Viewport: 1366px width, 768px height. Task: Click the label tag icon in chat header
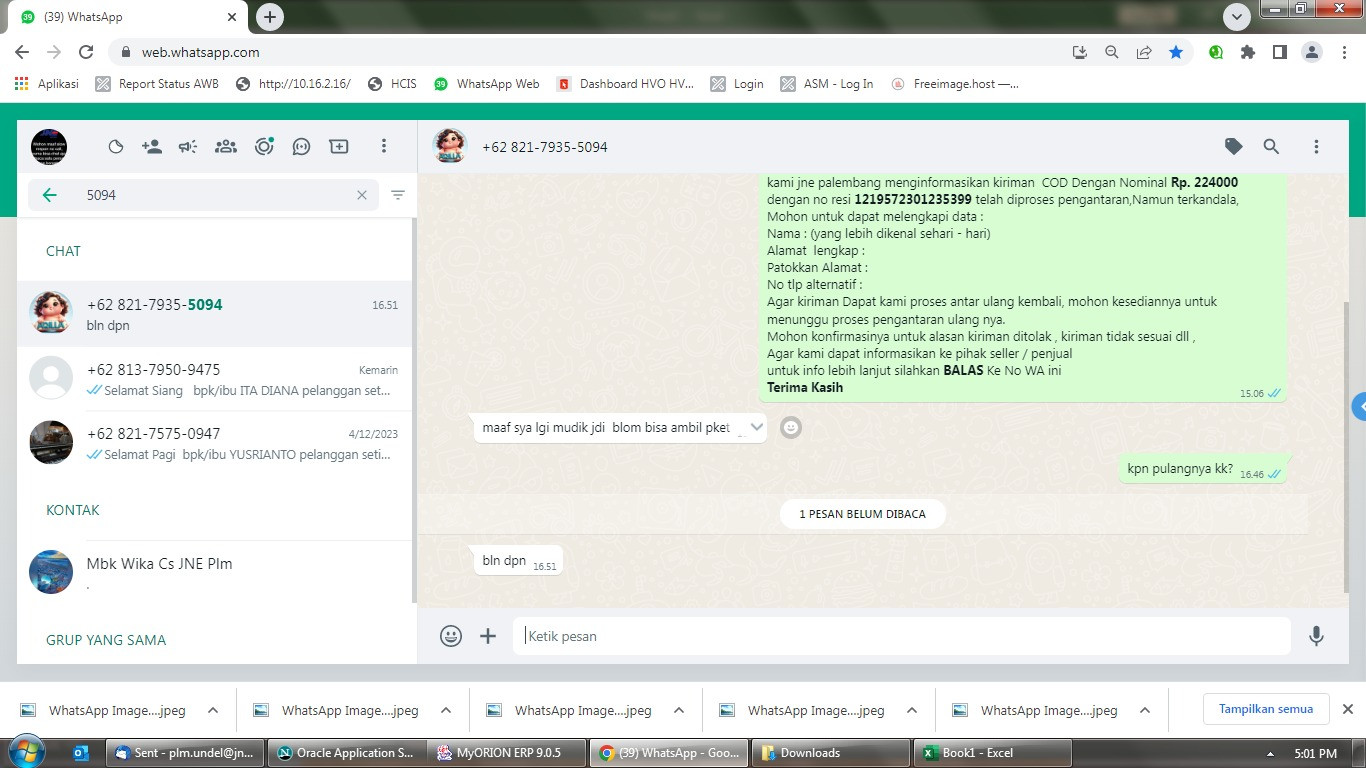click(x=1234, y=147)
